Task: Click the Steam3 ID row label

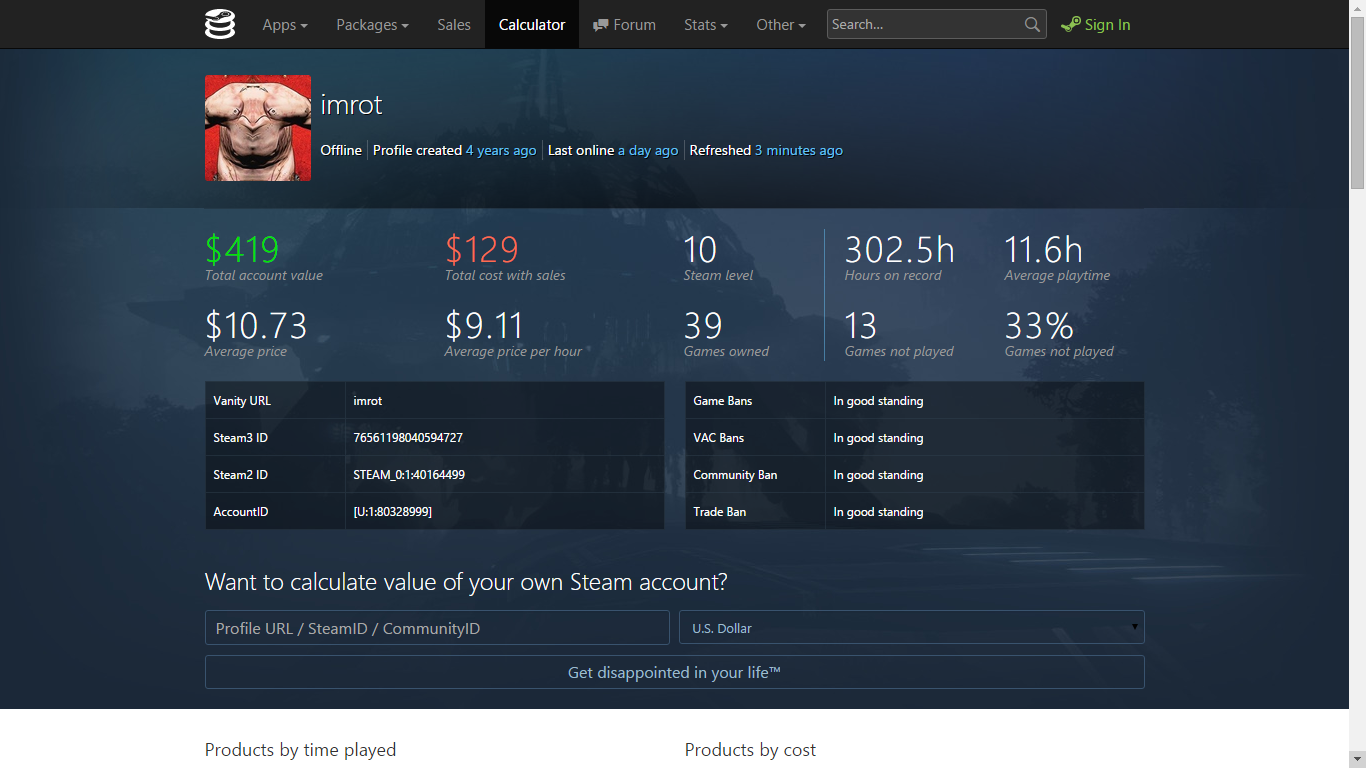Action: (240, 438)
